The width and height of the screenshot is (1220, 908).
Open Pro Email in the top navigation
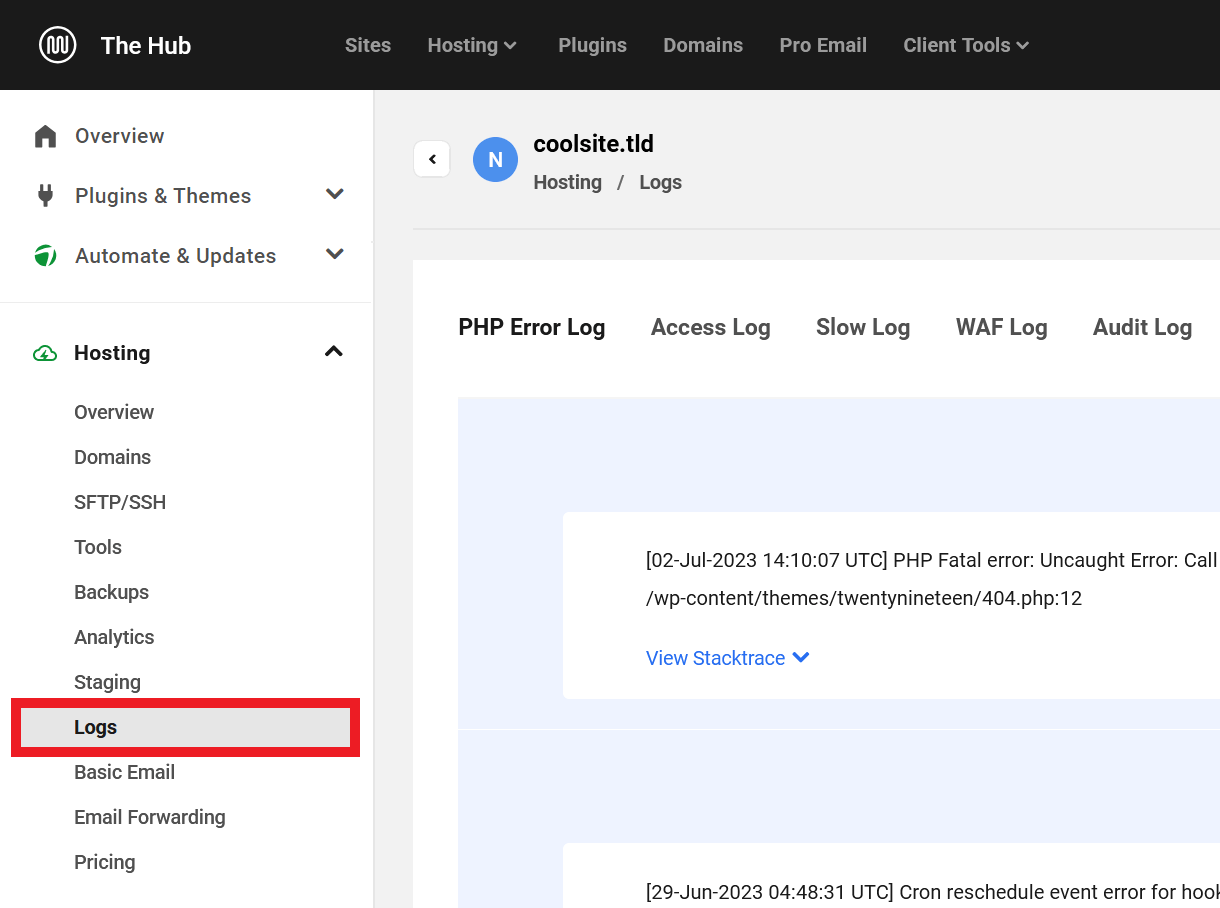point(823,45)
